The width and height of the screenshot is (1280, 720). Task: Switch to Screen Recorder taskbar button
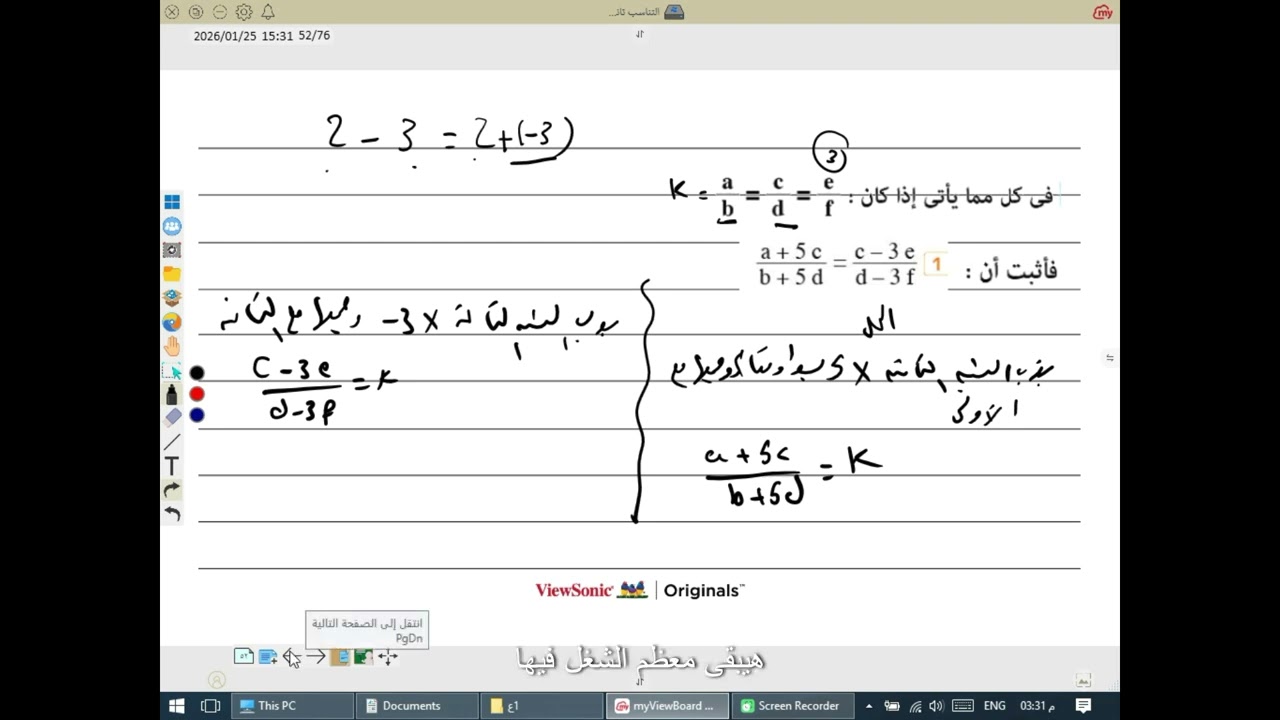click(x=792, y=705)
